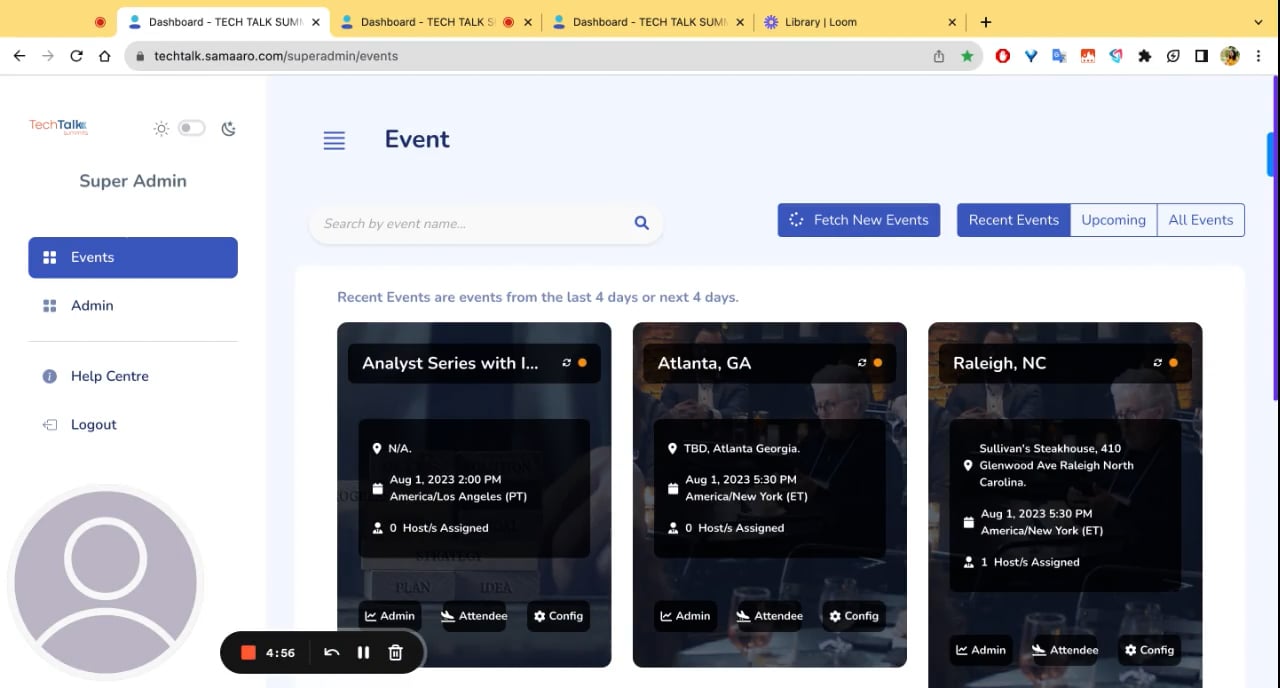Click the sun icon in sidebar
1280x688 pixels.
[x=161, y=128]
